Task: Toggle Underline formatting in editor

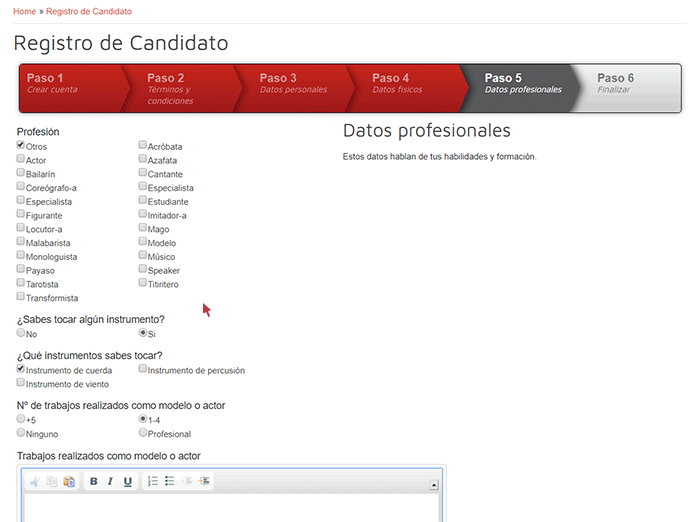Action: [x=128, y=481]
